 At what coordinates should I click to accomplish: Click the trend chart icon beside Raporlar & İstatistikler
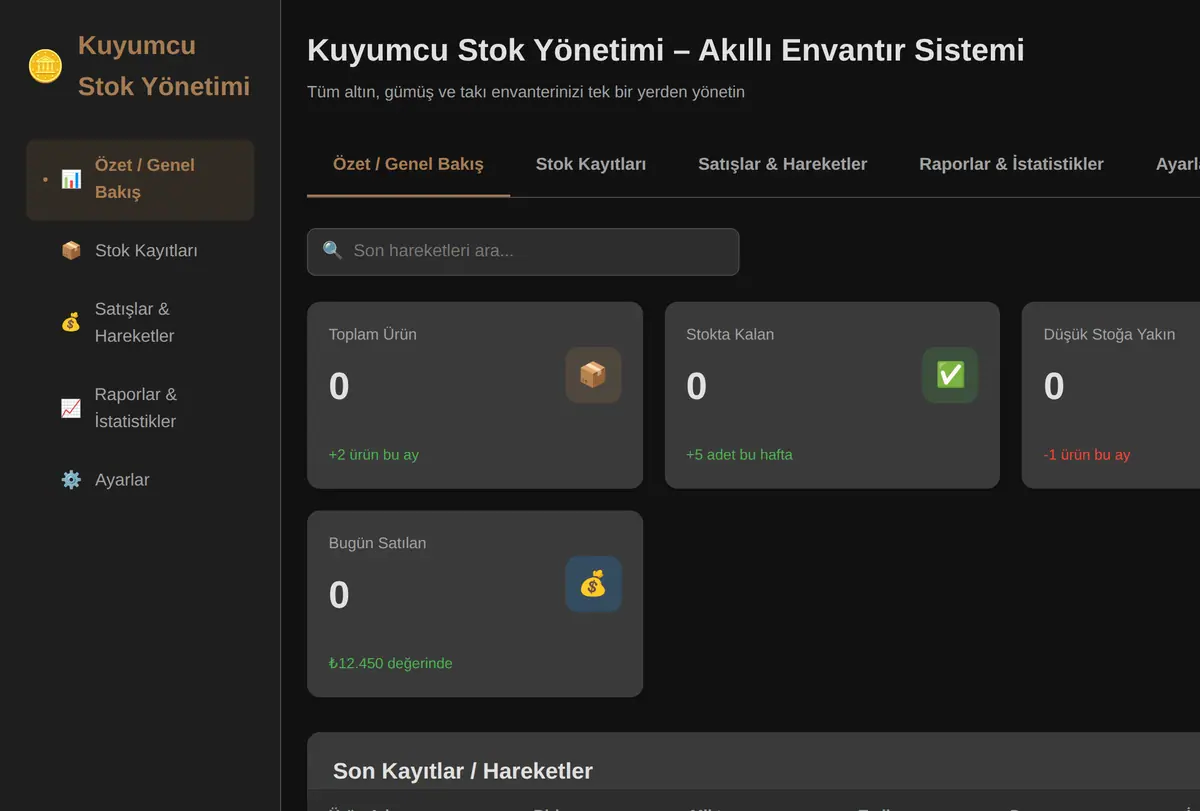71,408
